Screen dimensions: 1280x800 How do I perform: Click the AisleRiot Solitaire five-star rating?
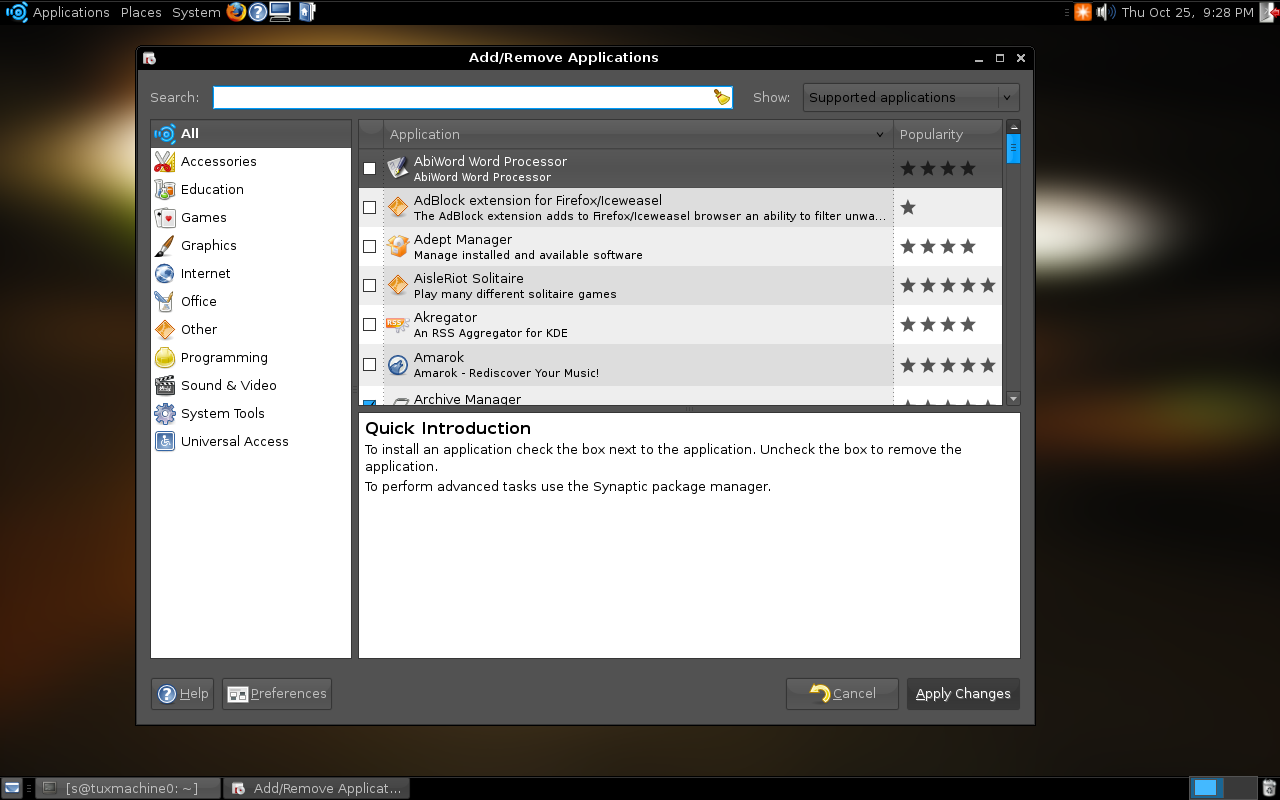(x=948, y=285)
